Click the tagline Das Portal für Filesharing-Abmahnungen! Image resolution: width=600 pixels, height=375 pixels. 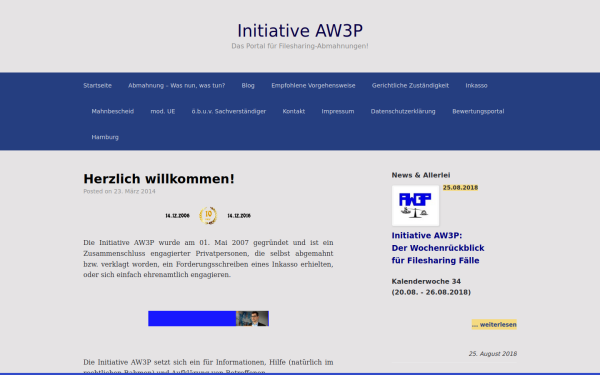300,46
